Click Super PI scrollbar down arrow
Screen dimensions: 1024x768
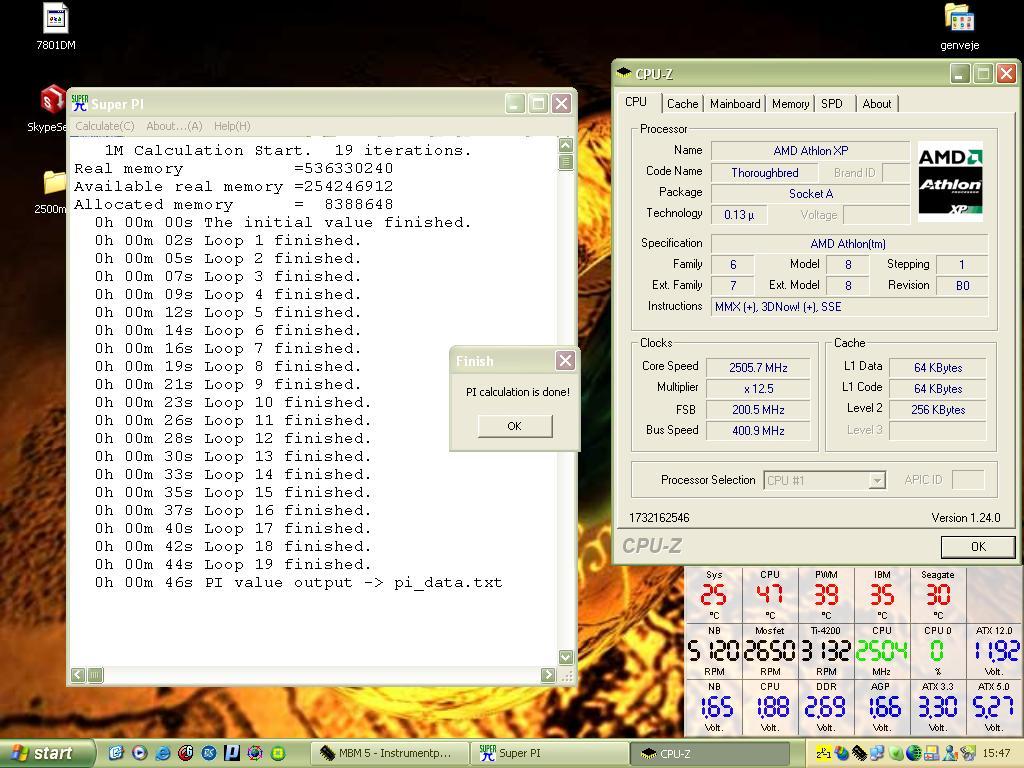[566, 656]
